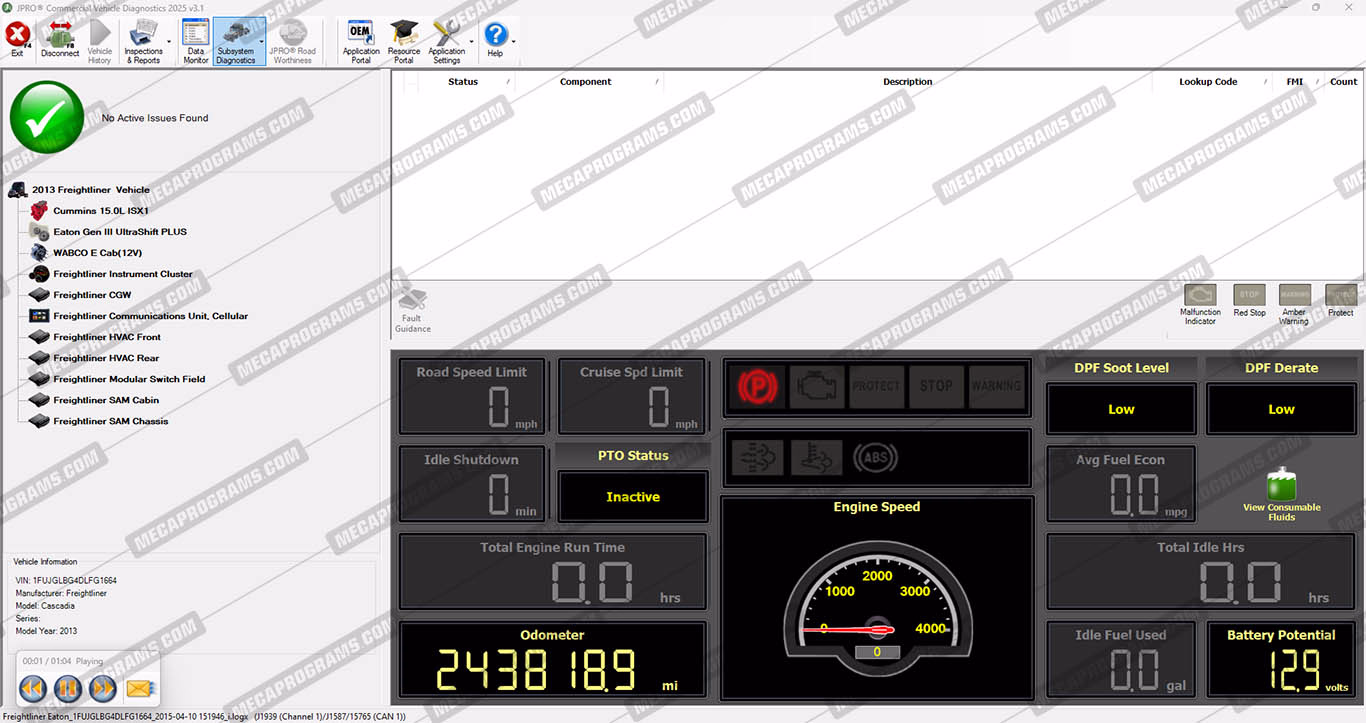
Task: Select Cummins 15.0L ISX1 engine
Action: click(x=101, y=211)
